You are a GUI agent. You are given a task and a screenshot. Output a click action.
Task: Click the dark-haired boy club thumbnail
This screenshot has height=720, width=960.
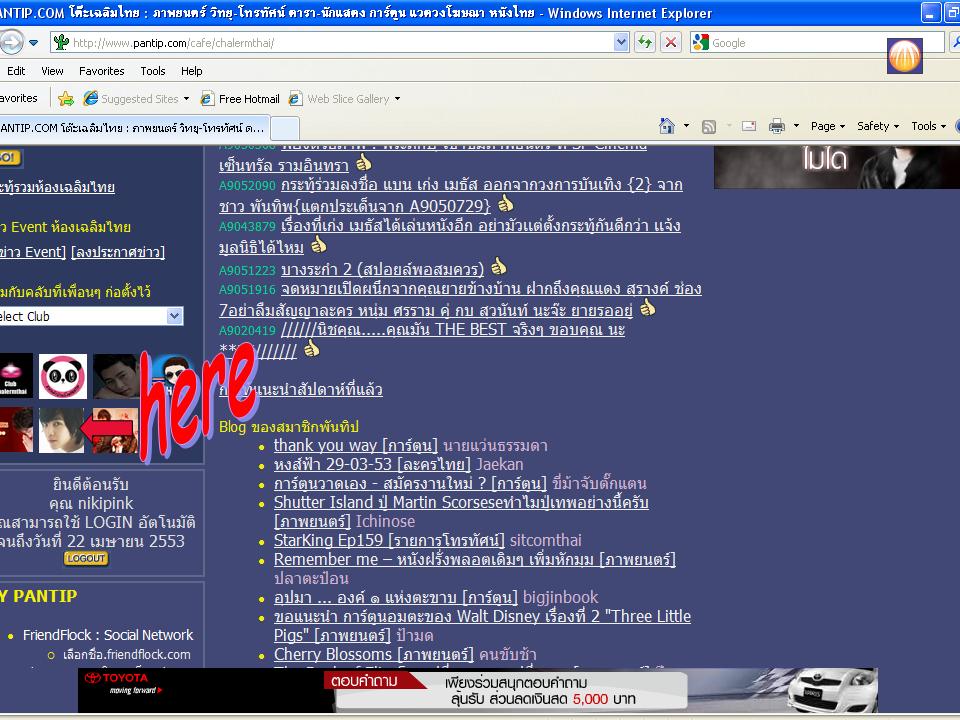(x=61, y=430)
